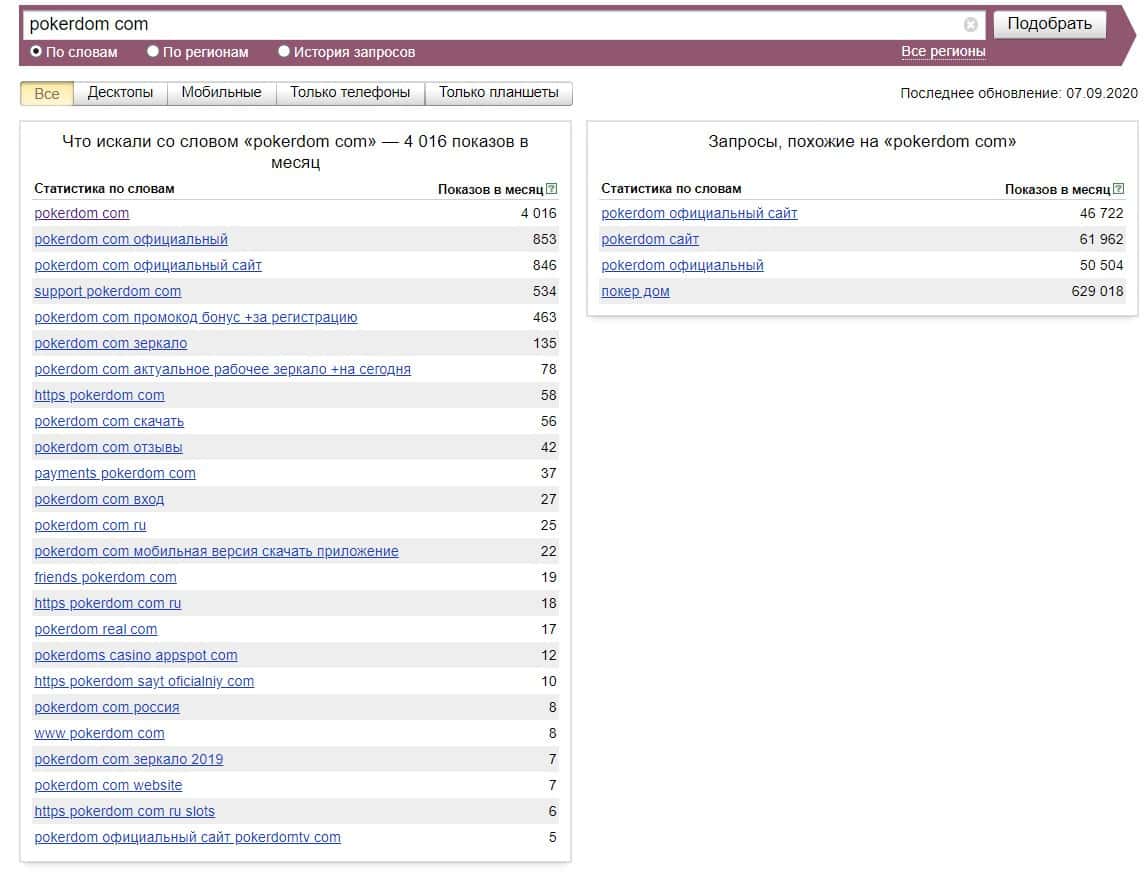Clear the search field with the X icon
The image size is (1144, 874).
coord(970,25)
